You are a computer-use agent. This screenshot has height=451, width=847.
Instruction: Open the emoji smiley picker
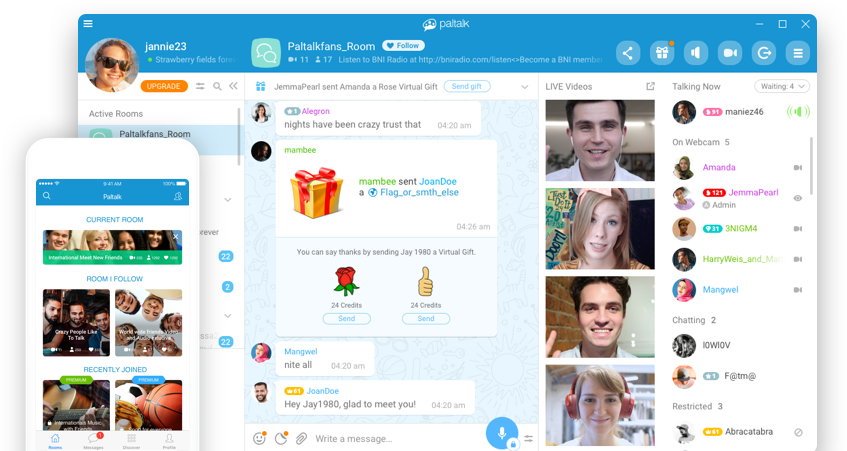pos(259,438)
